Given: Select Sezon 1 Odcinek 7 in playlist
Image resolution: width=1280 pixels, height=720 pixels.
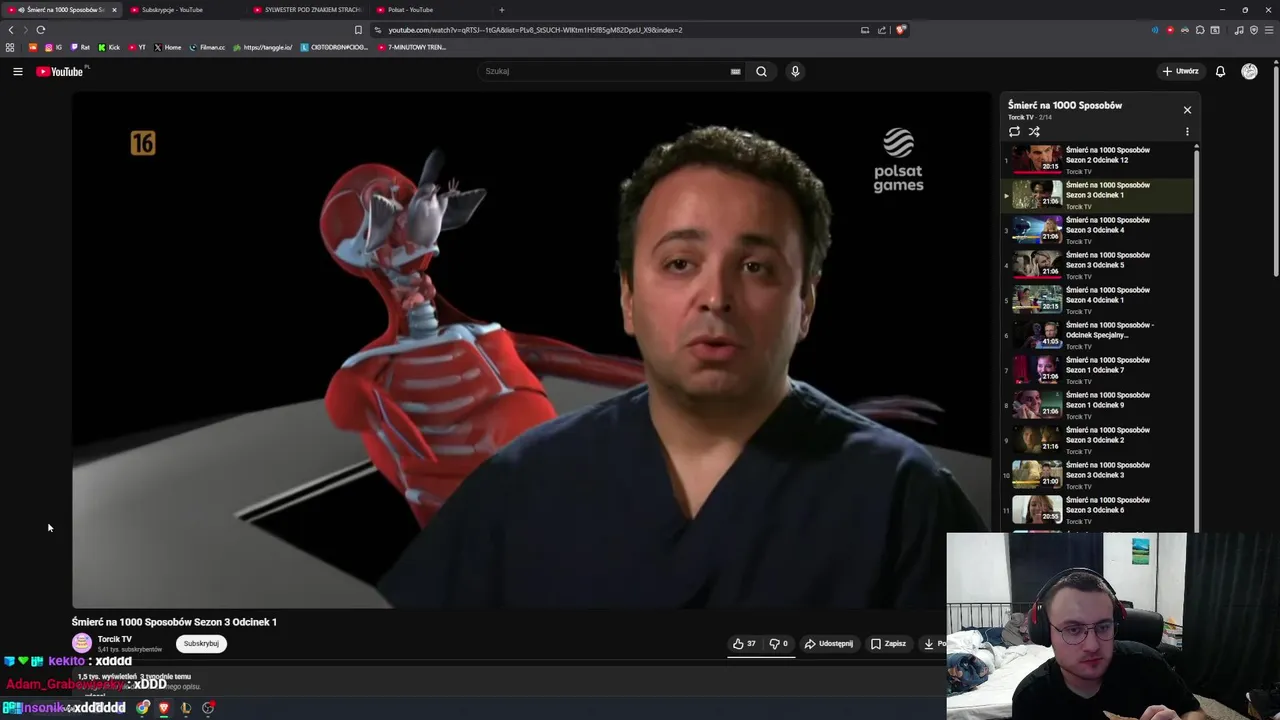Looking at the screenshot, I should (1097, 370).
